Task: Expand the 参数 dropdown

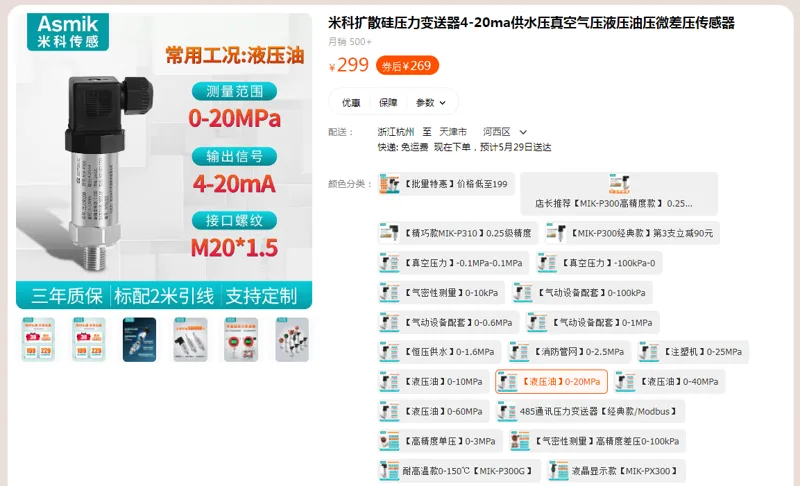Action: pos(431,103)
